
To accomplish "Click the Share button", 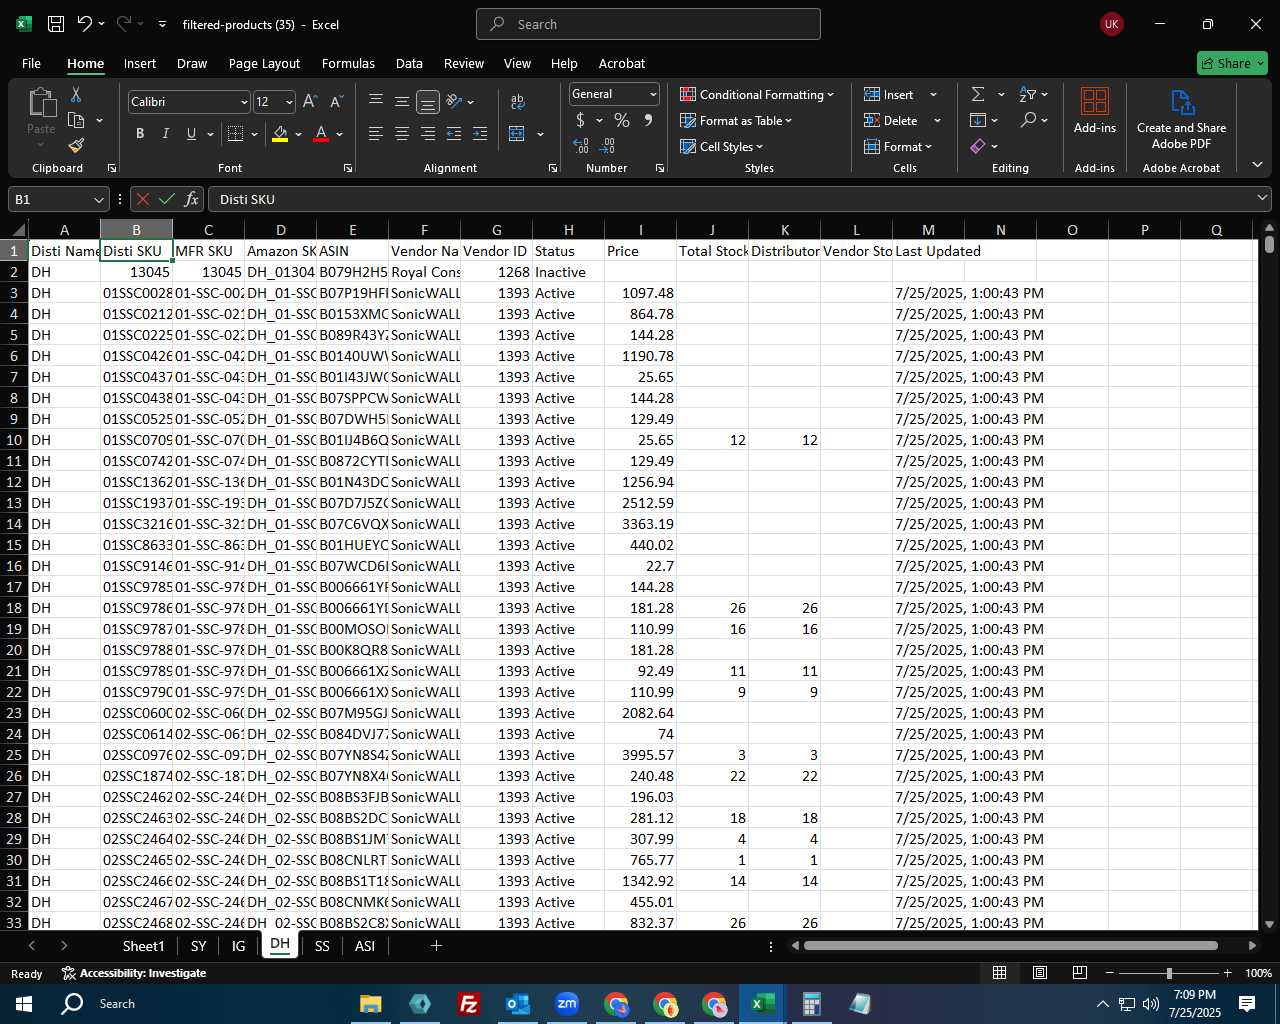I will click(1232, 63).
